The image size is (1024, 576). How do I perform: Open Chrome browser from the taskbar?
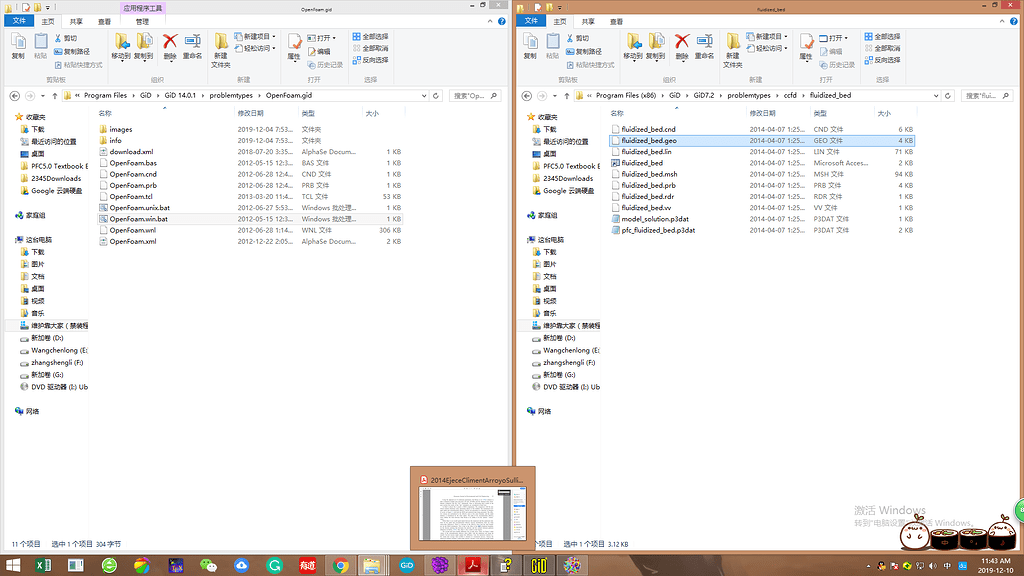pyautogui.click(x=340, y=566)
